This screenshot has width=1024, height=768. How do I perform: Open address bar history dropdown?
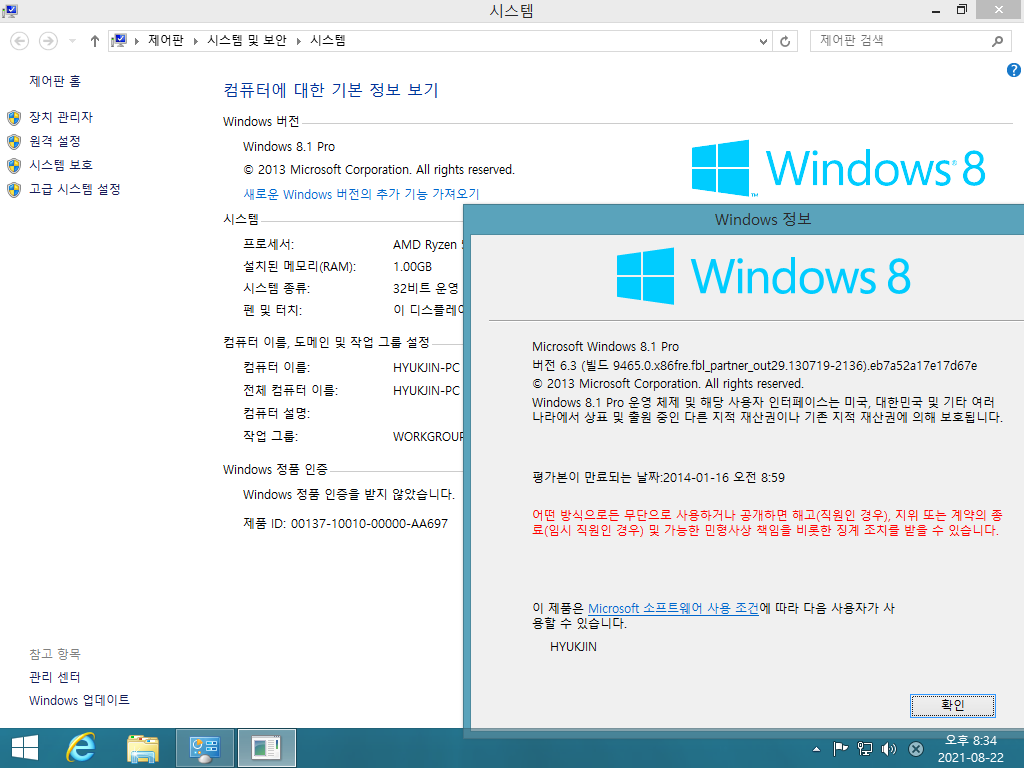coord(763,41)
